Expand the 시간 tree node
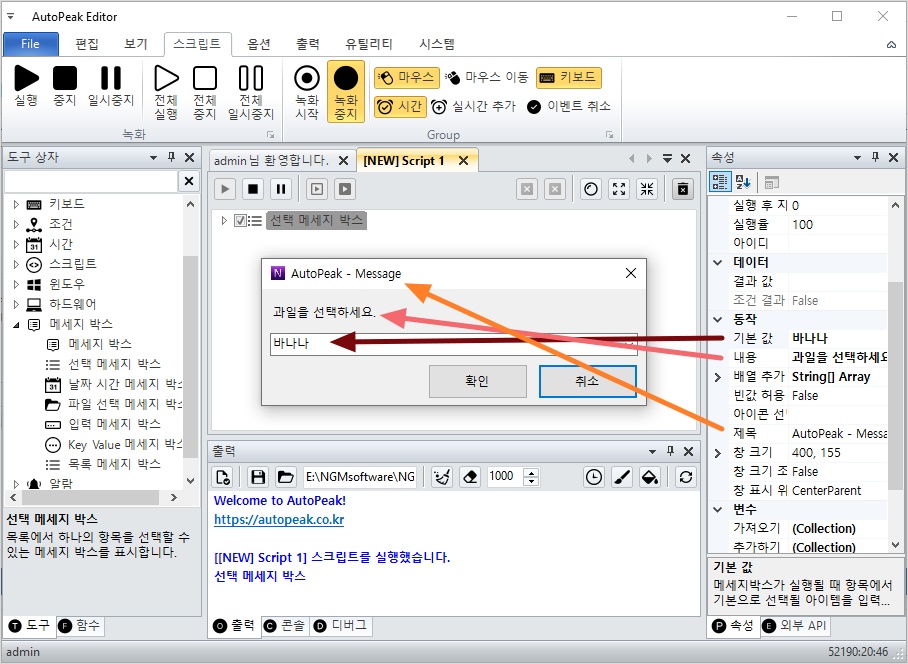The height and width of the screenshot is (664, 908). (x=16, y=244)
